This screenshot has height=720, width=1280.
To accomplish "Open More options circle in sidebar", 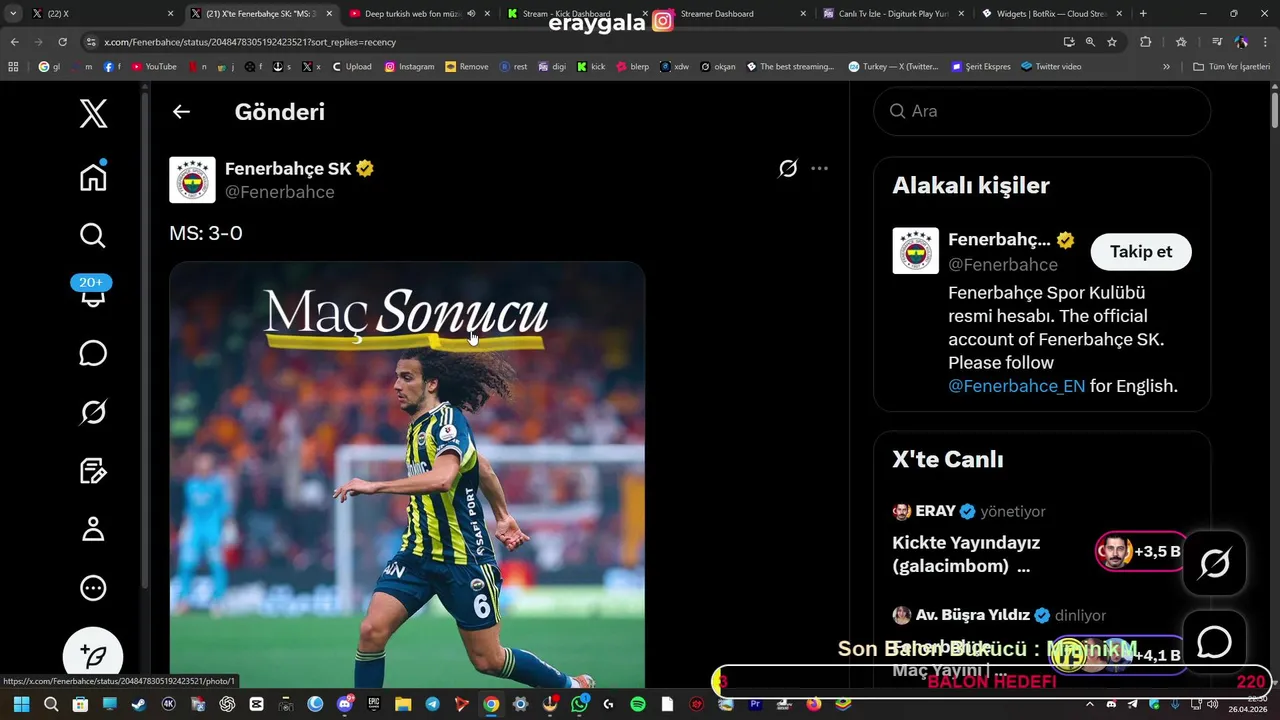I will 93,588.
